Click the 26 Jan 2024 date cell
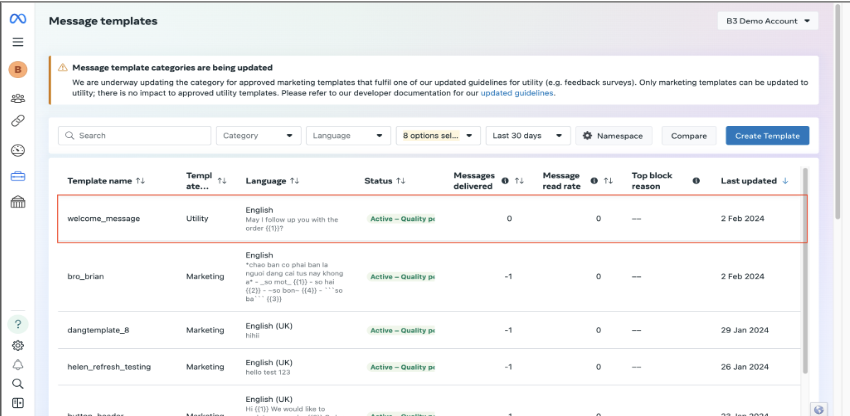This screenshot has width=850, height=416. pyautogui.click(x=744, y=367)
